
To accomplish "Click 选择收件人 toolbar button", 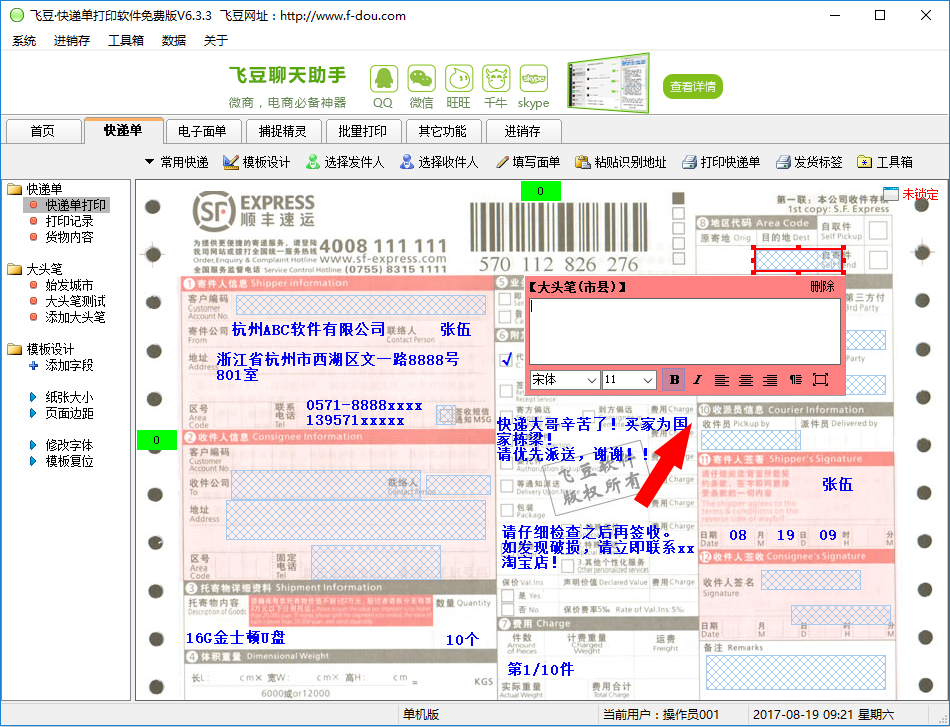I will pyautogui.click(x=439, y=162).
